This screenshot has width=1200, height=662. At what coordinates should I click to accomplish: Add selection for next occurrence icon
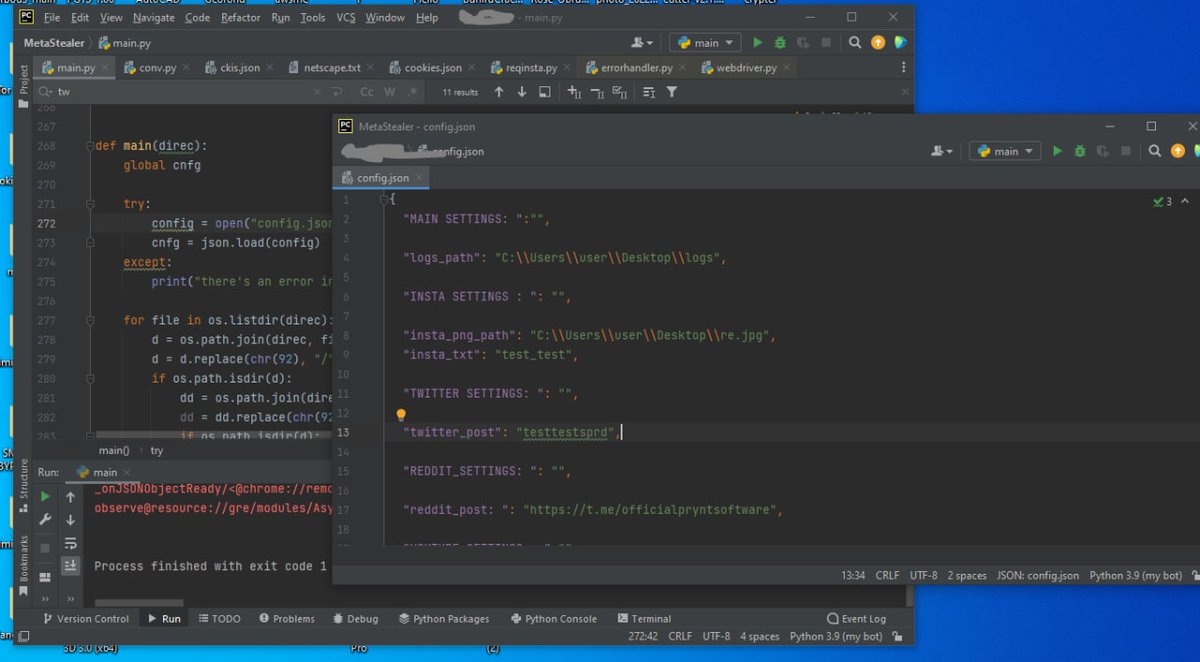574,92
